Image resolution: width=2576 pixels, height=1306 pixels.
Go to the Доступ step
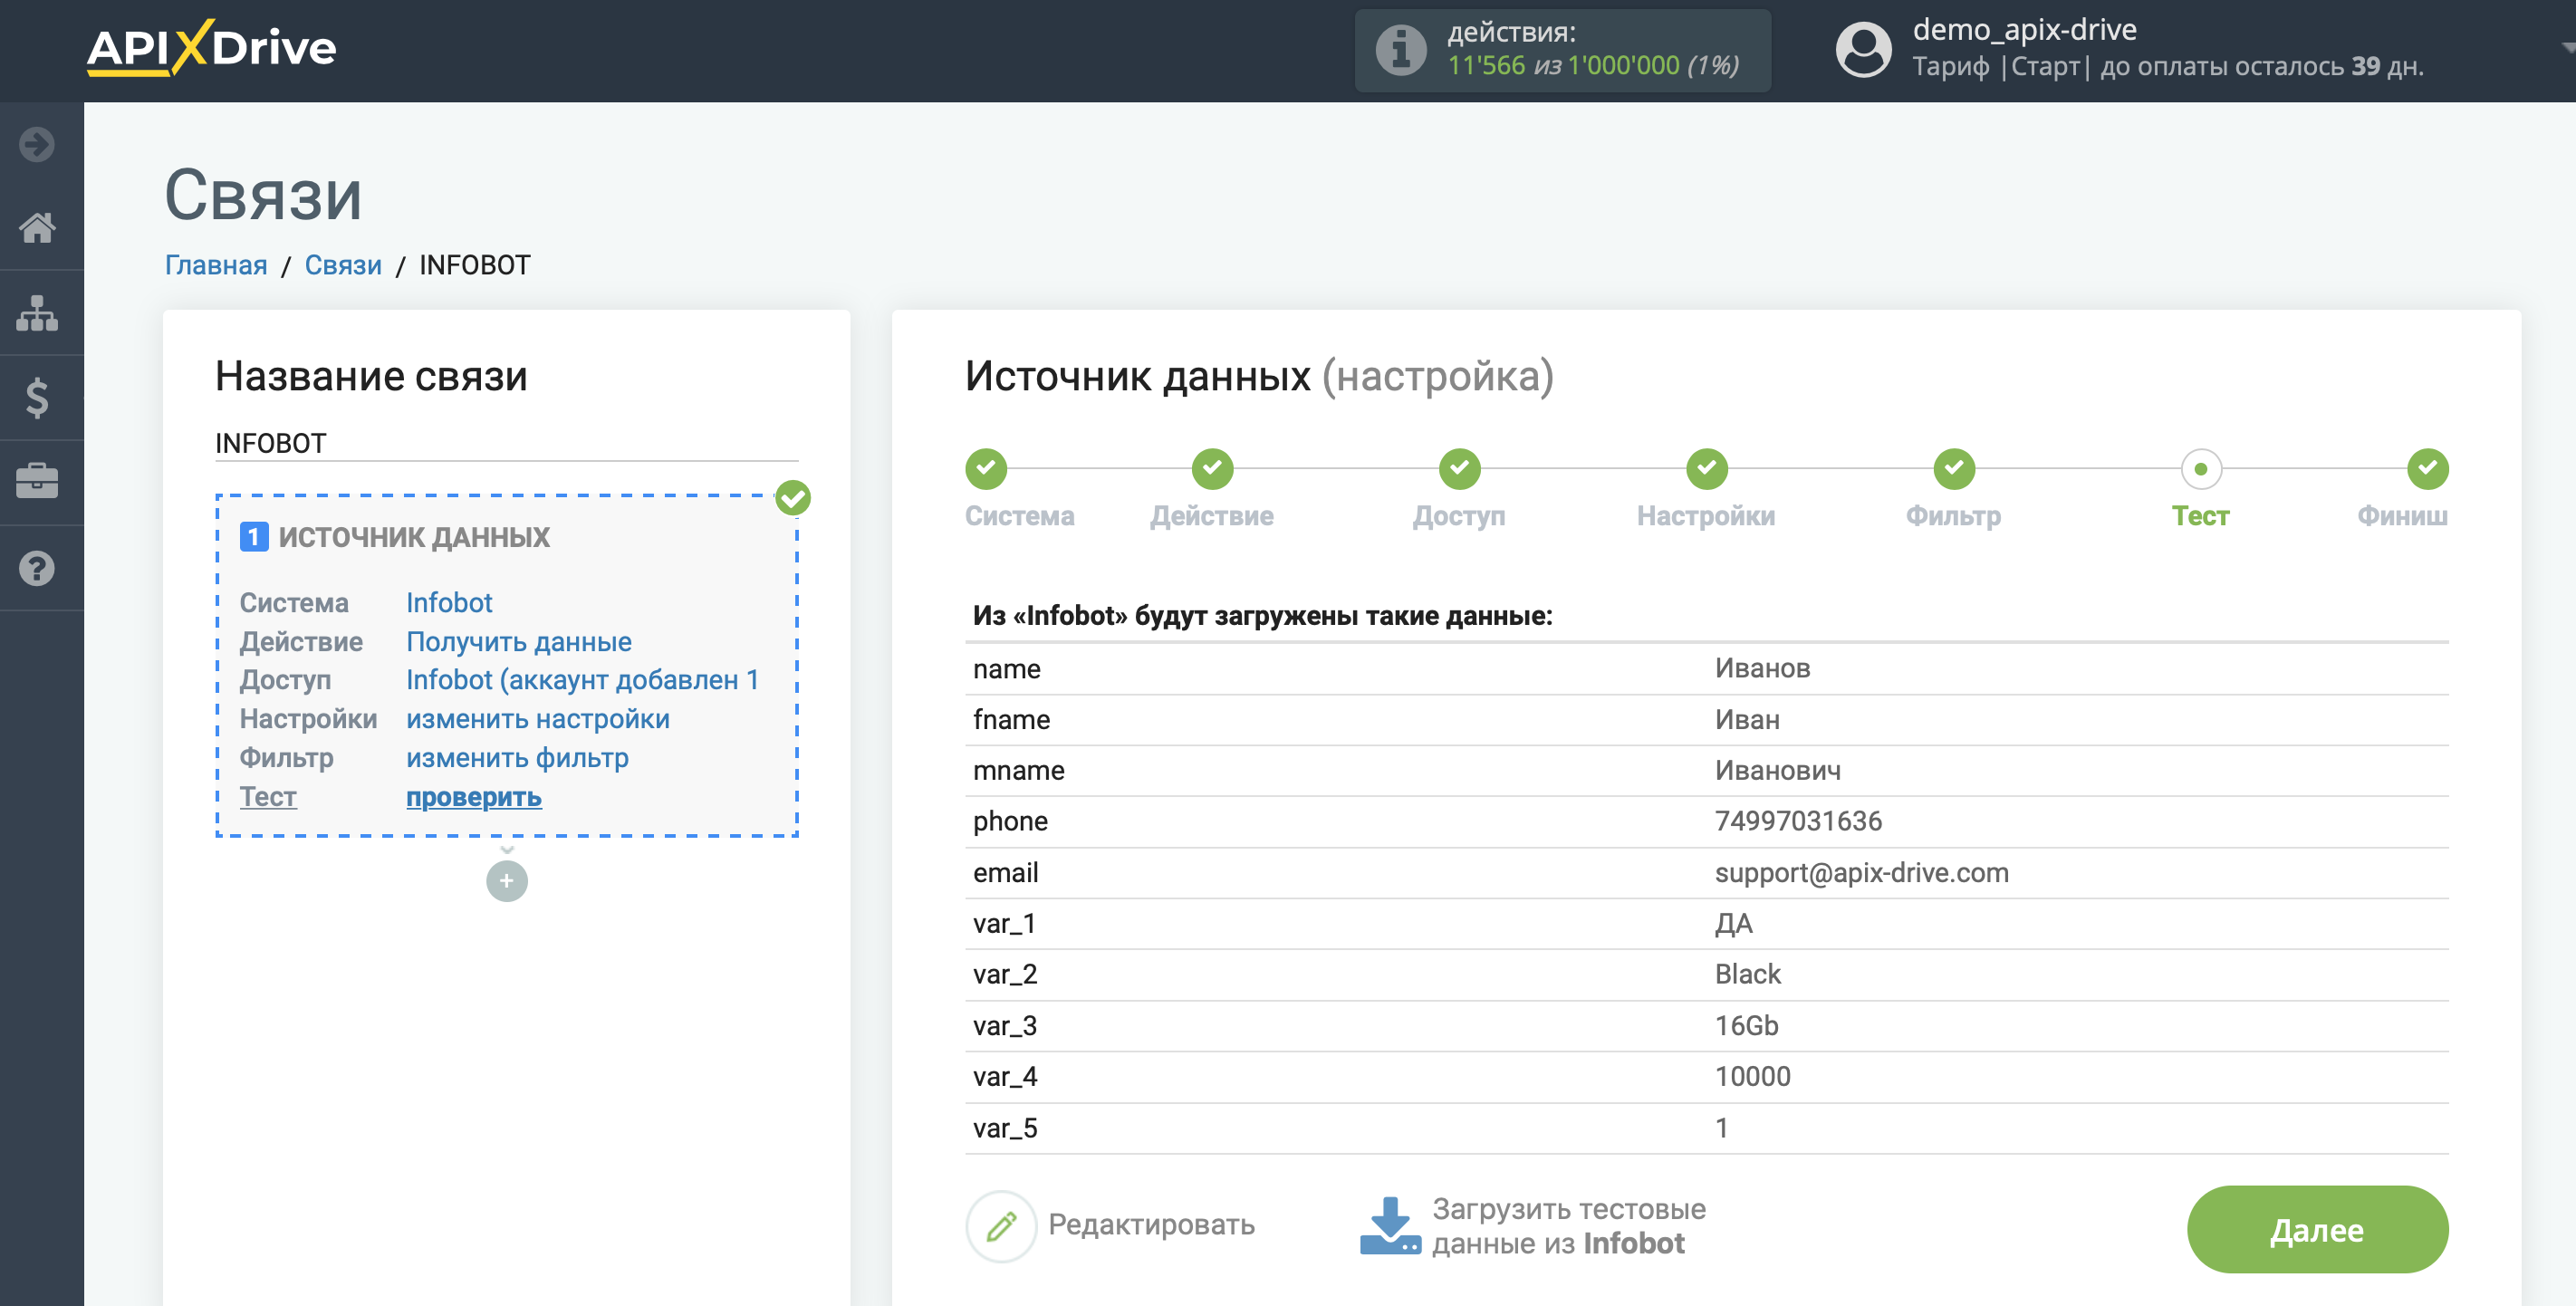click(1460, 469)
